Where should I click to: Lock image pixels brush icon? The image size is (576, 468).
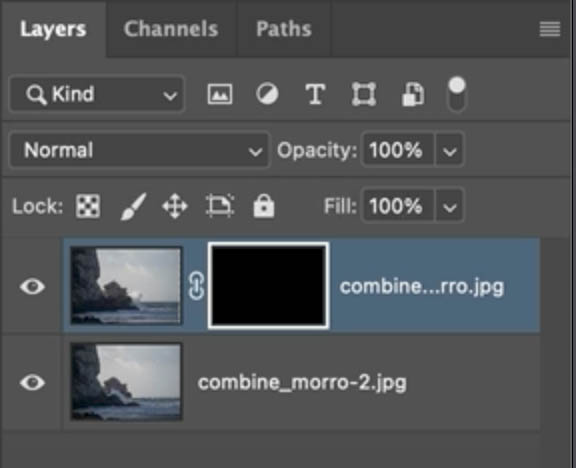(133, 206)
